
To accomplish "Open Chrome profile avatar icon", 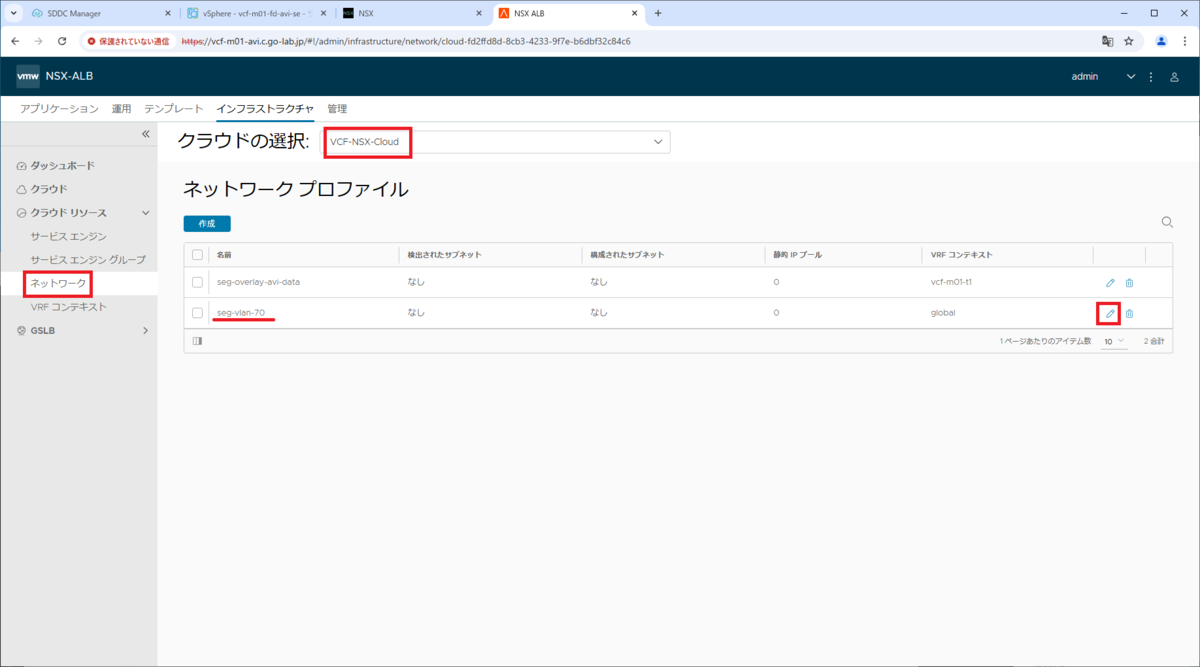I will click(x=1161, y=42).
